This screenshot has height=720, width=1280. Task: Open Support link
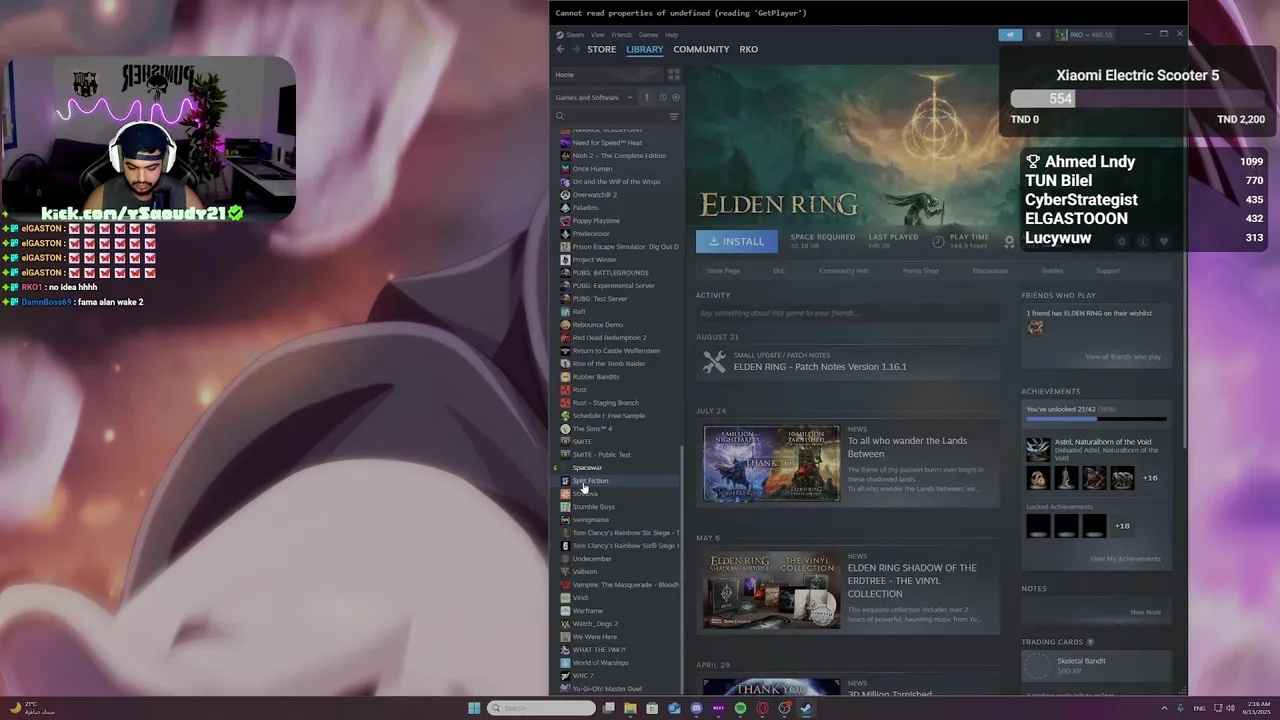[x=1108, y=271]
